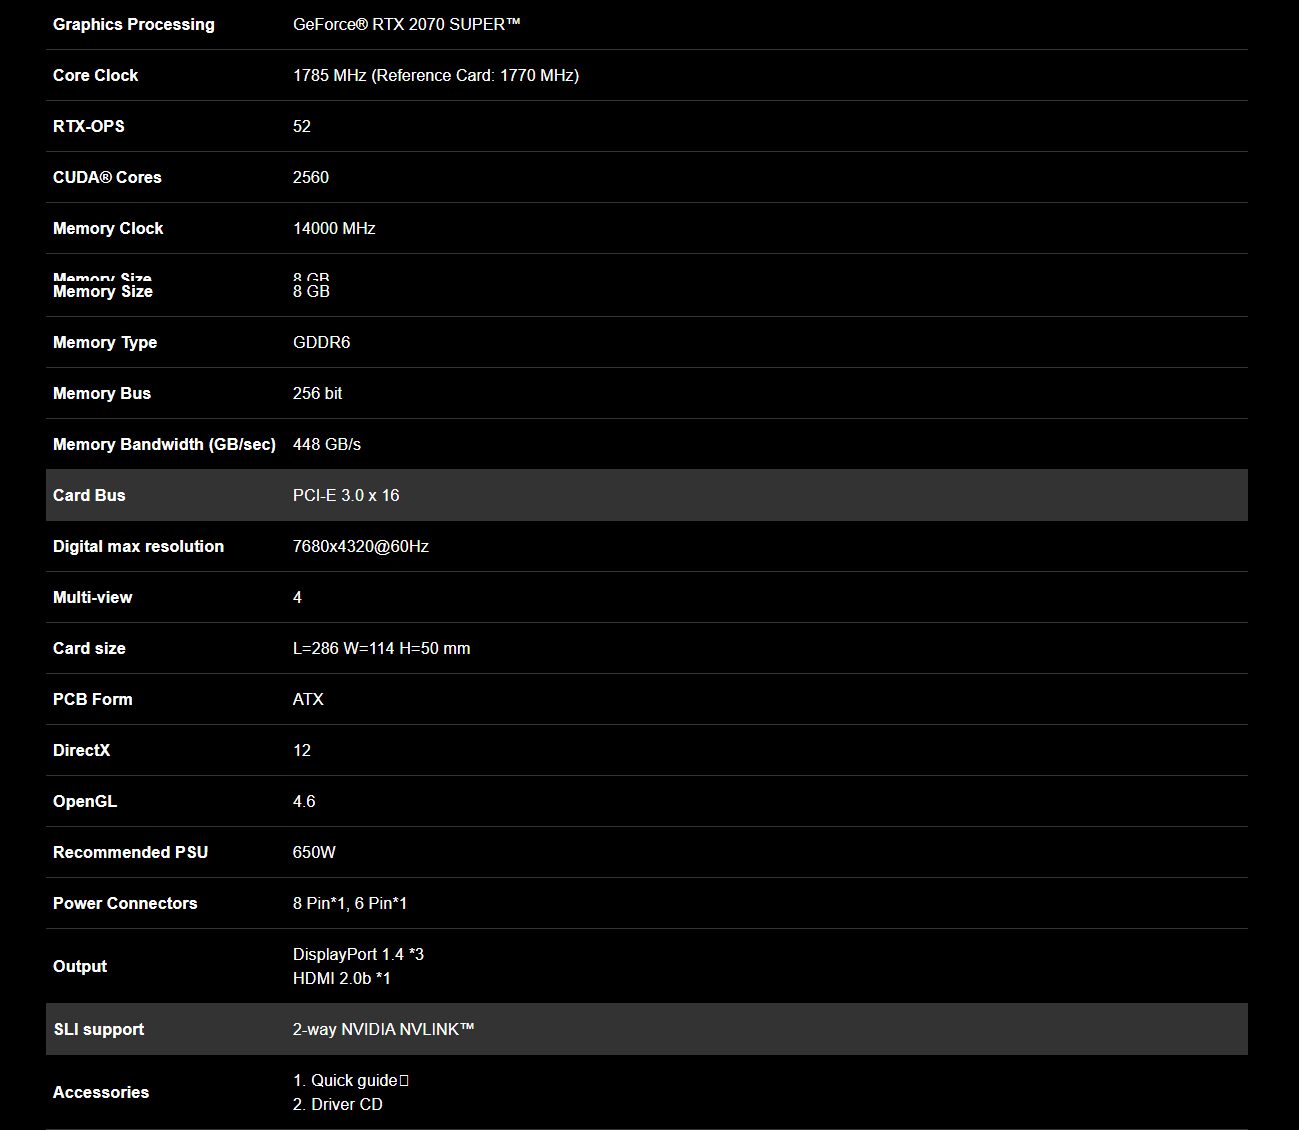Screen dimensions: 1299x1130
Task: Select the 'RTX-OPS' label
Action: coord(89,126)
